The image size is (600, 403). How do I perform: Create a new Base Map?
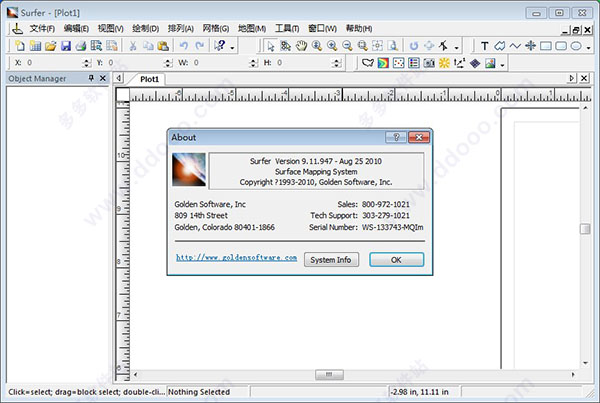368,63
